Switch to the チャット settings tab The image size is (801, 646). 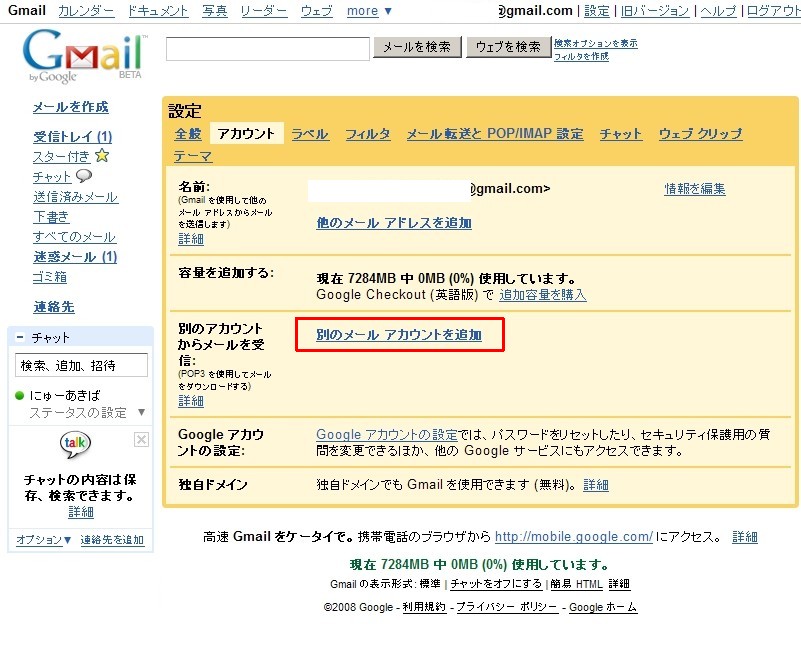(x=620, y=134)
